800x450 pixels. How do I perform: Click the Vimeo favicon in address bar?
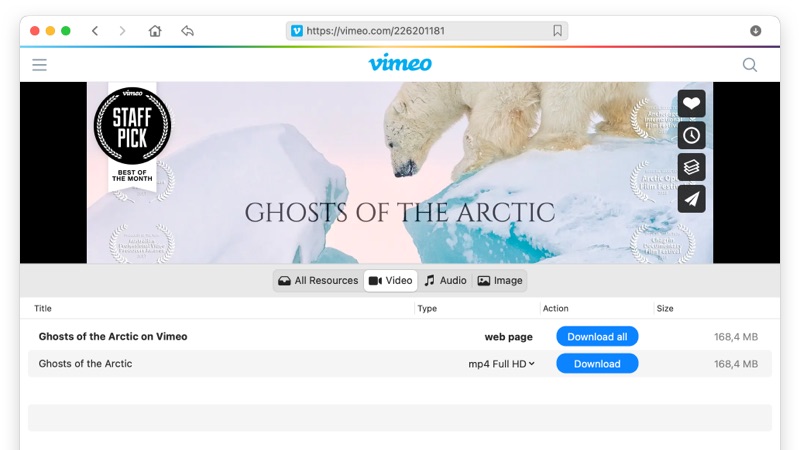pos(297,31)
